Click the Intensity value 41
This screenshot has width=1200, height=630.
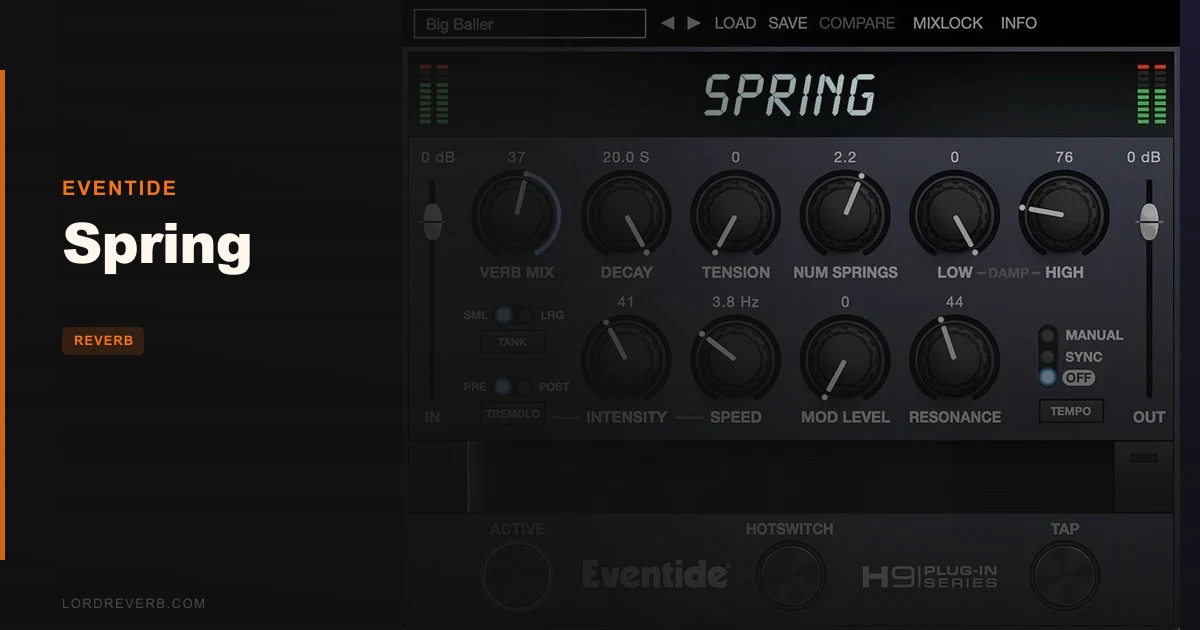(x=626, y=302)
